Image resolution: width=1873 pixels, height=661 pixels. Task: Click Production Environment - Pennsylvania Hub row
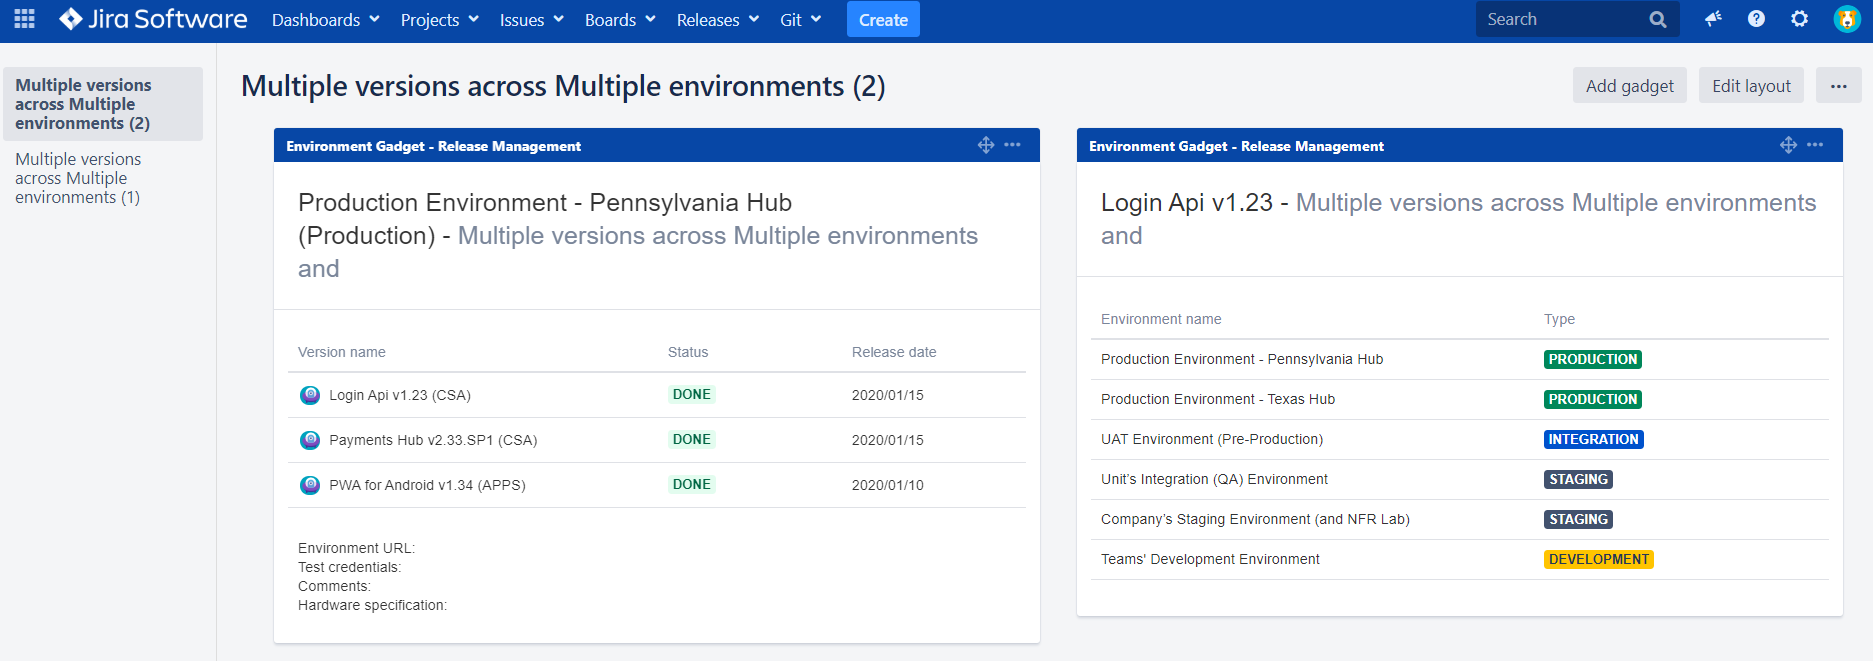(1460, 359)
